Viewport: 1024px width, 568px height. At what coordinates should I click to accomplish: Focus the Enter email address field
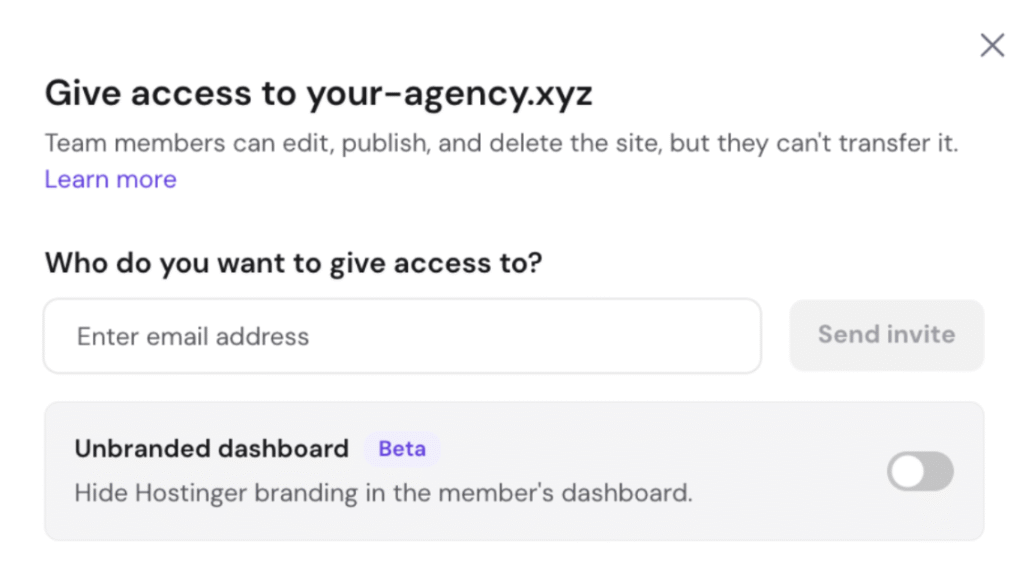[402, 336]
